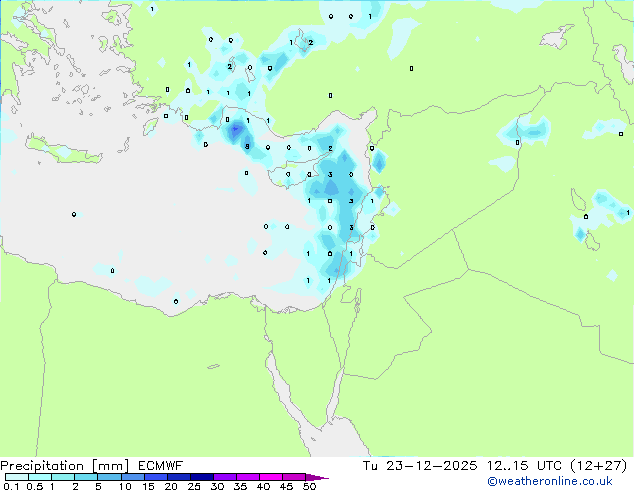
Task: Click the 'ECMWF' model label
Action: (161, 466)
